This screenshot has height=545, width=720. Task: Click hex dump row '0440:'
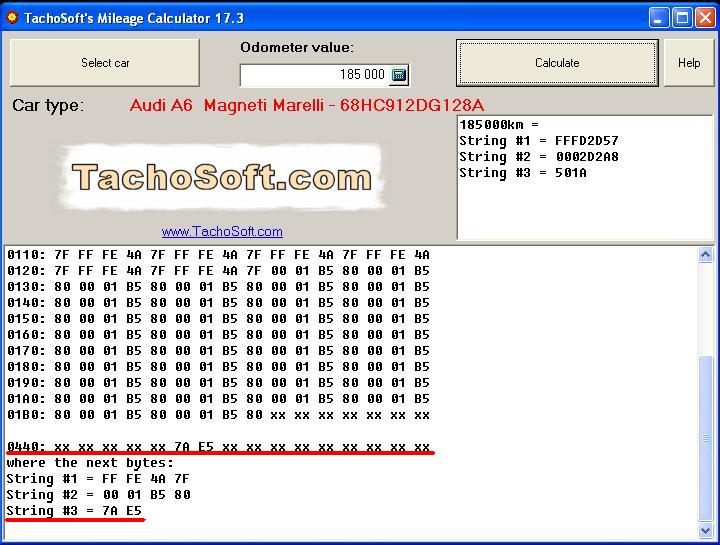[x=219, y=446]
